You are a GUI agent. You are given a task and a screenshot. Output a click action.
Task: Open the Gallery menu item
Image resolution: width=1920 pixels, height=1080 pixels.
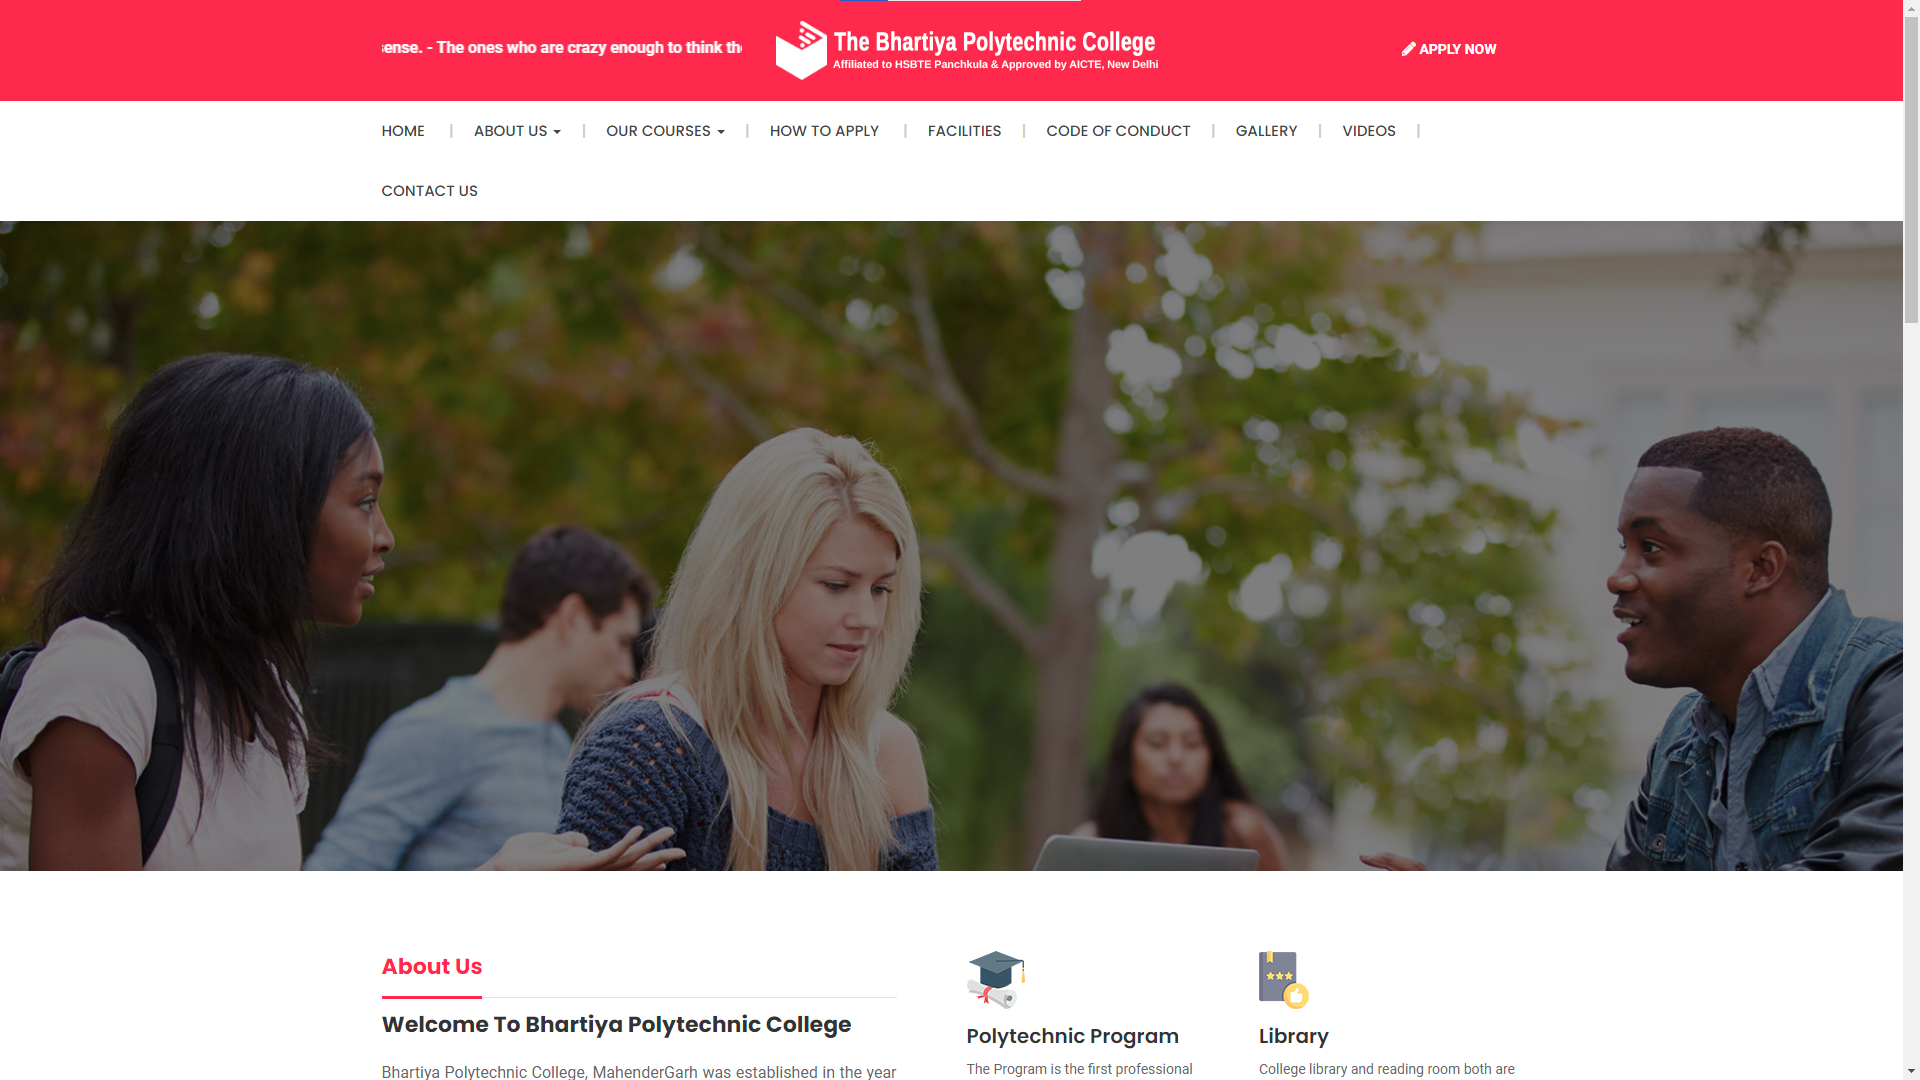(x=1266, y=131)
